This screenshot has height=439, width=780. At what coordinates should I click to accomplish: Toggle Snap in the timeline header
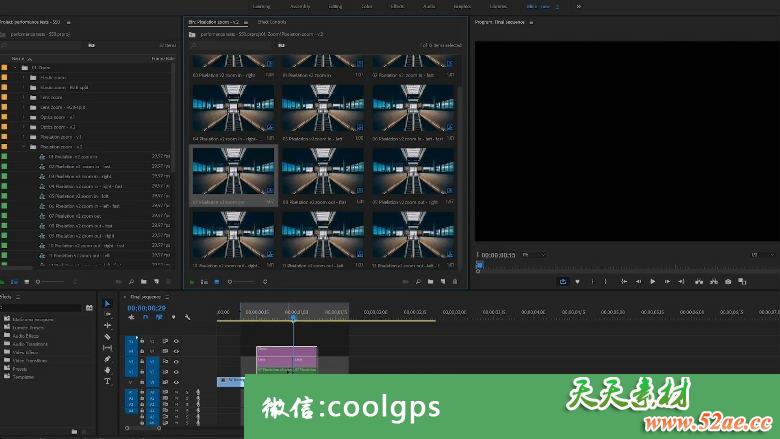pyautogui.click(x=145, y=317)
